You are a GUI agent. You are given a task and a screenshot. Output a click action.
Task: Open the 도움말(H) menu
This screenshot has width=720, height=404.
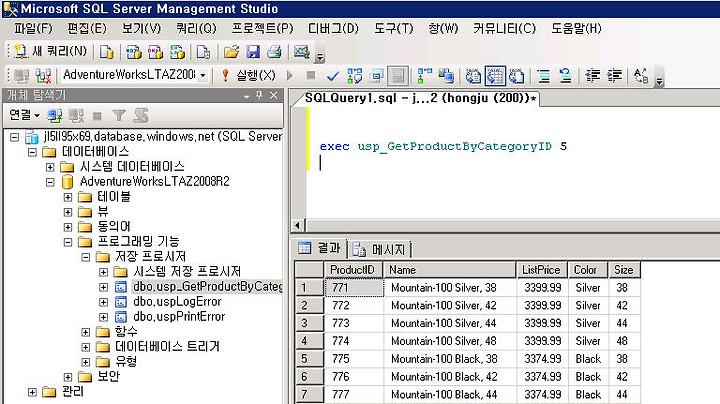coord(576,28)
